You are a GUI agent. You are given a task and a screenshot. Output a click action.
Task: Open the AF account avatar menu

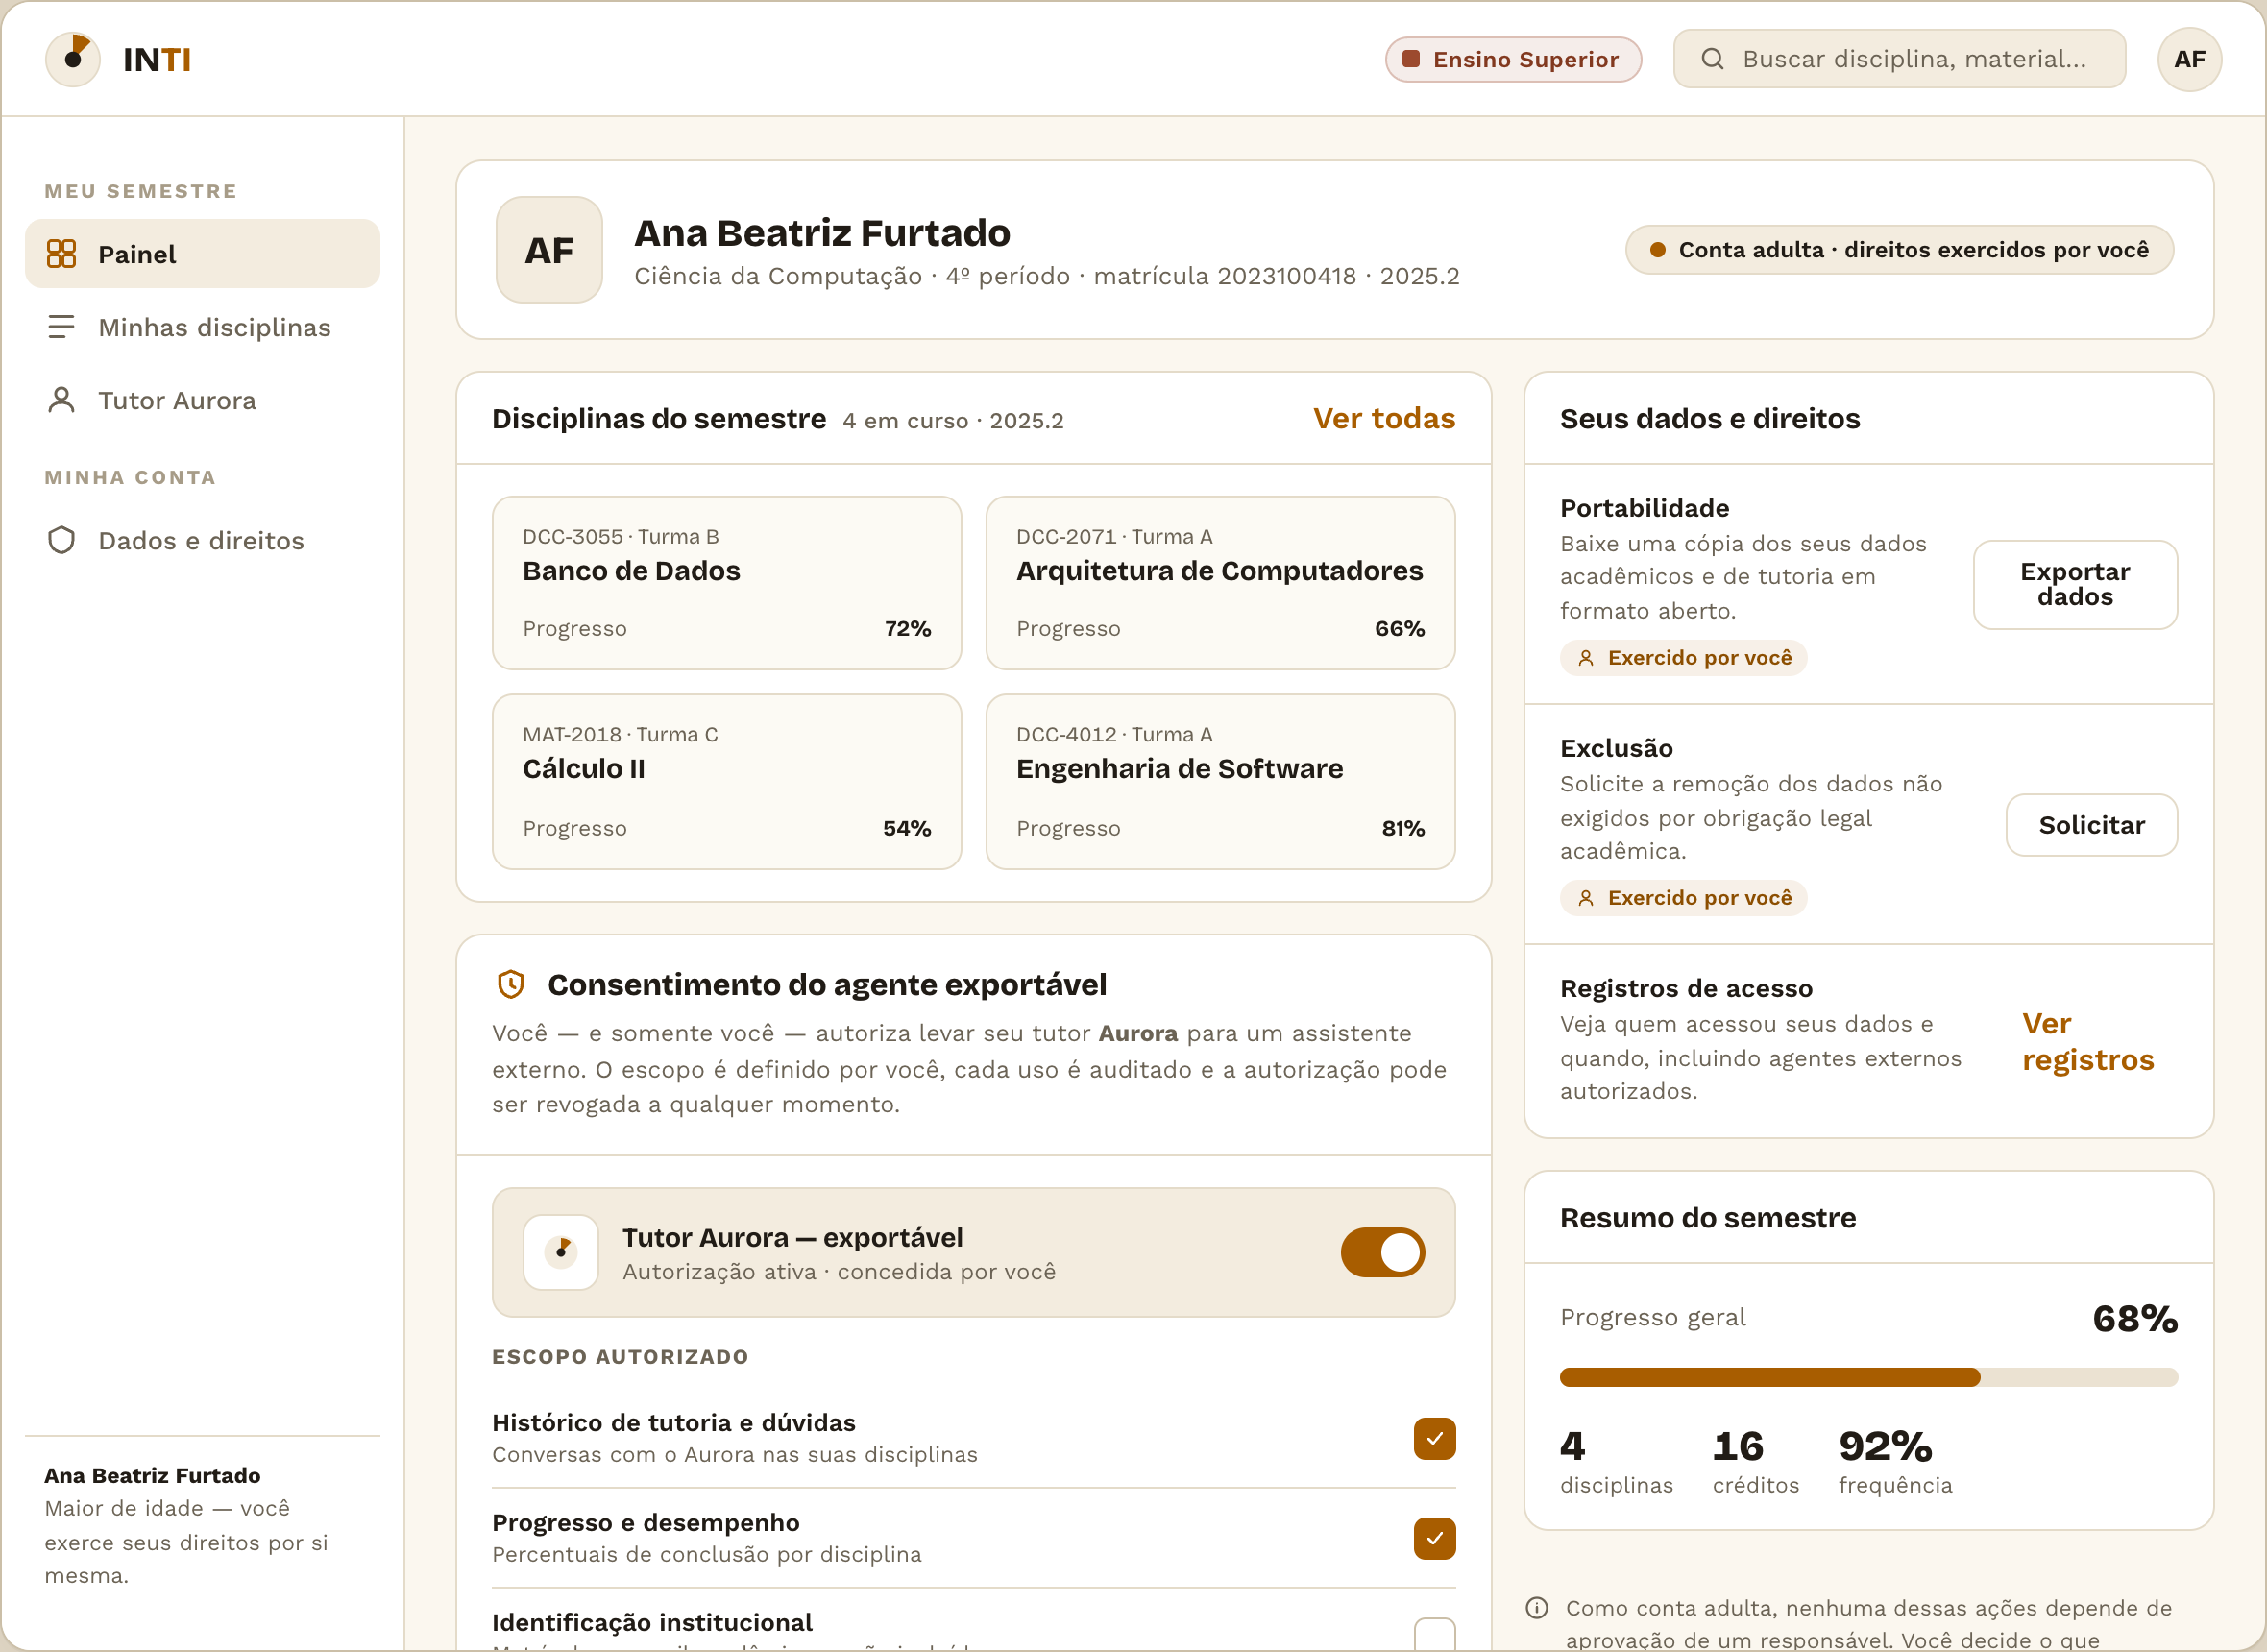coord(2189,59)
